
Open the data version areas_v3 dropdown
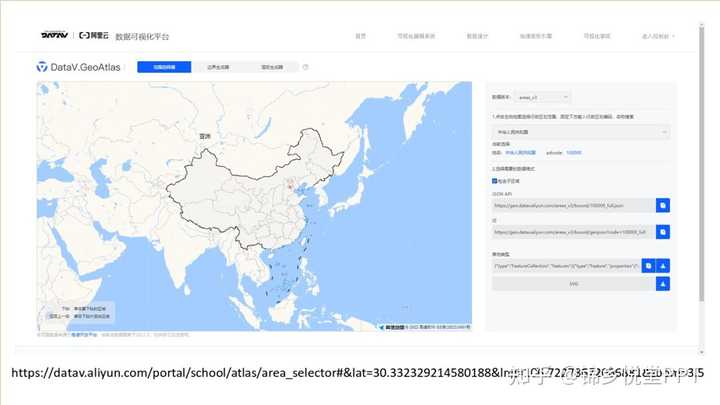coord(542,97)
